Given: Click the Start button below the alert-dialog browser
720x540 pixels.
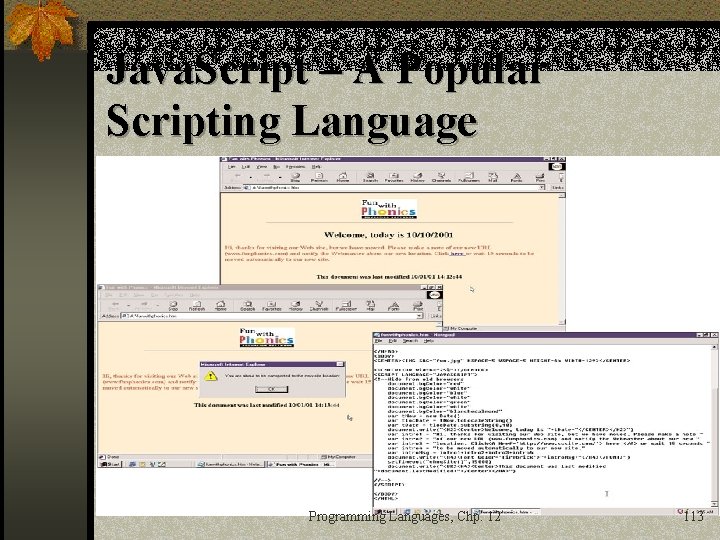Looking at the screenshot, I should [110, 464].
